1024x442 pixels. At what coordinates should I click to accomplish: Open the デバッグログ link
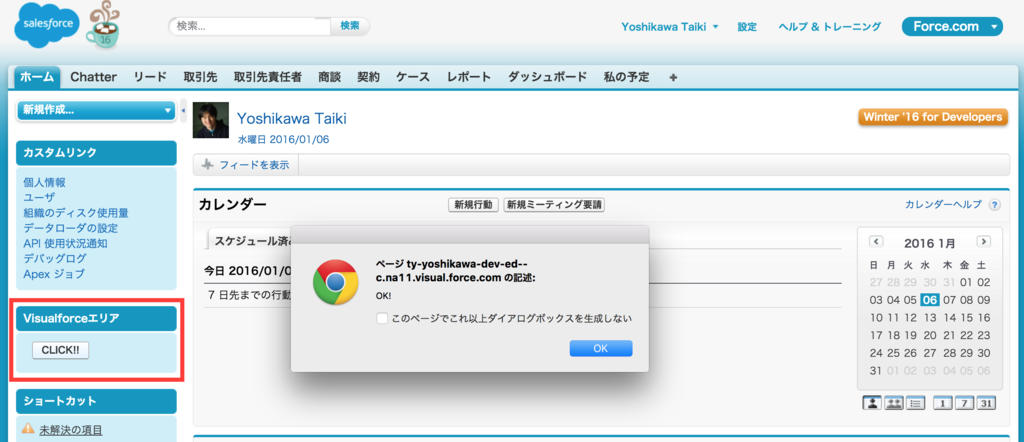55,259
